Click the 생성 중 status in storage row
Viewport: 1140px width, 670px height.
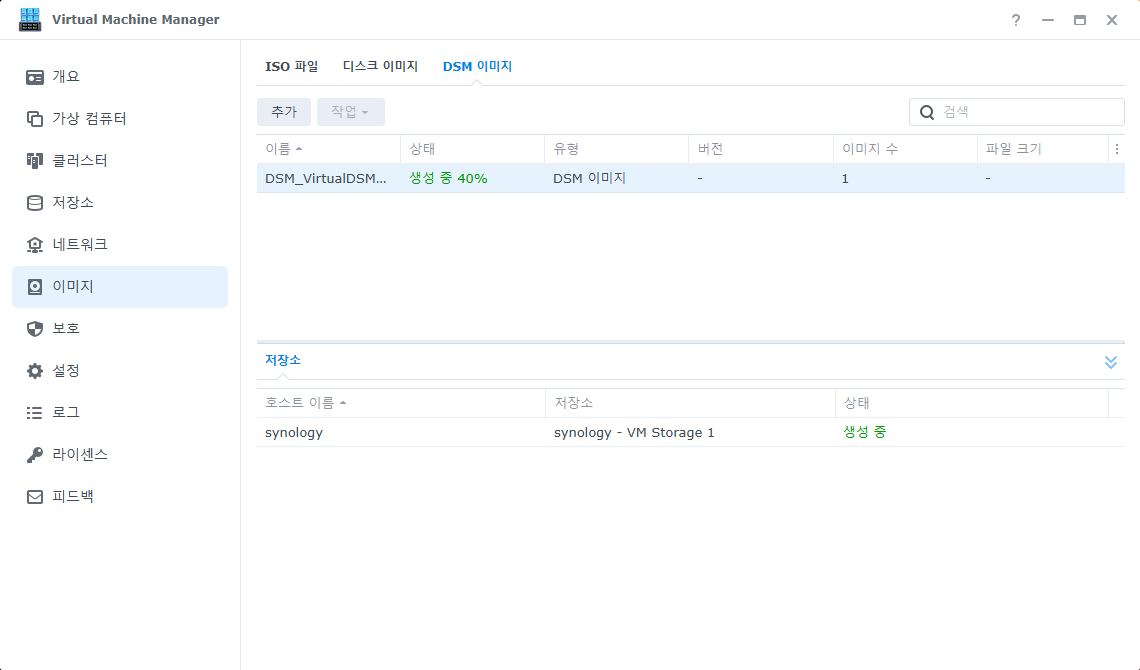[864, 432]
